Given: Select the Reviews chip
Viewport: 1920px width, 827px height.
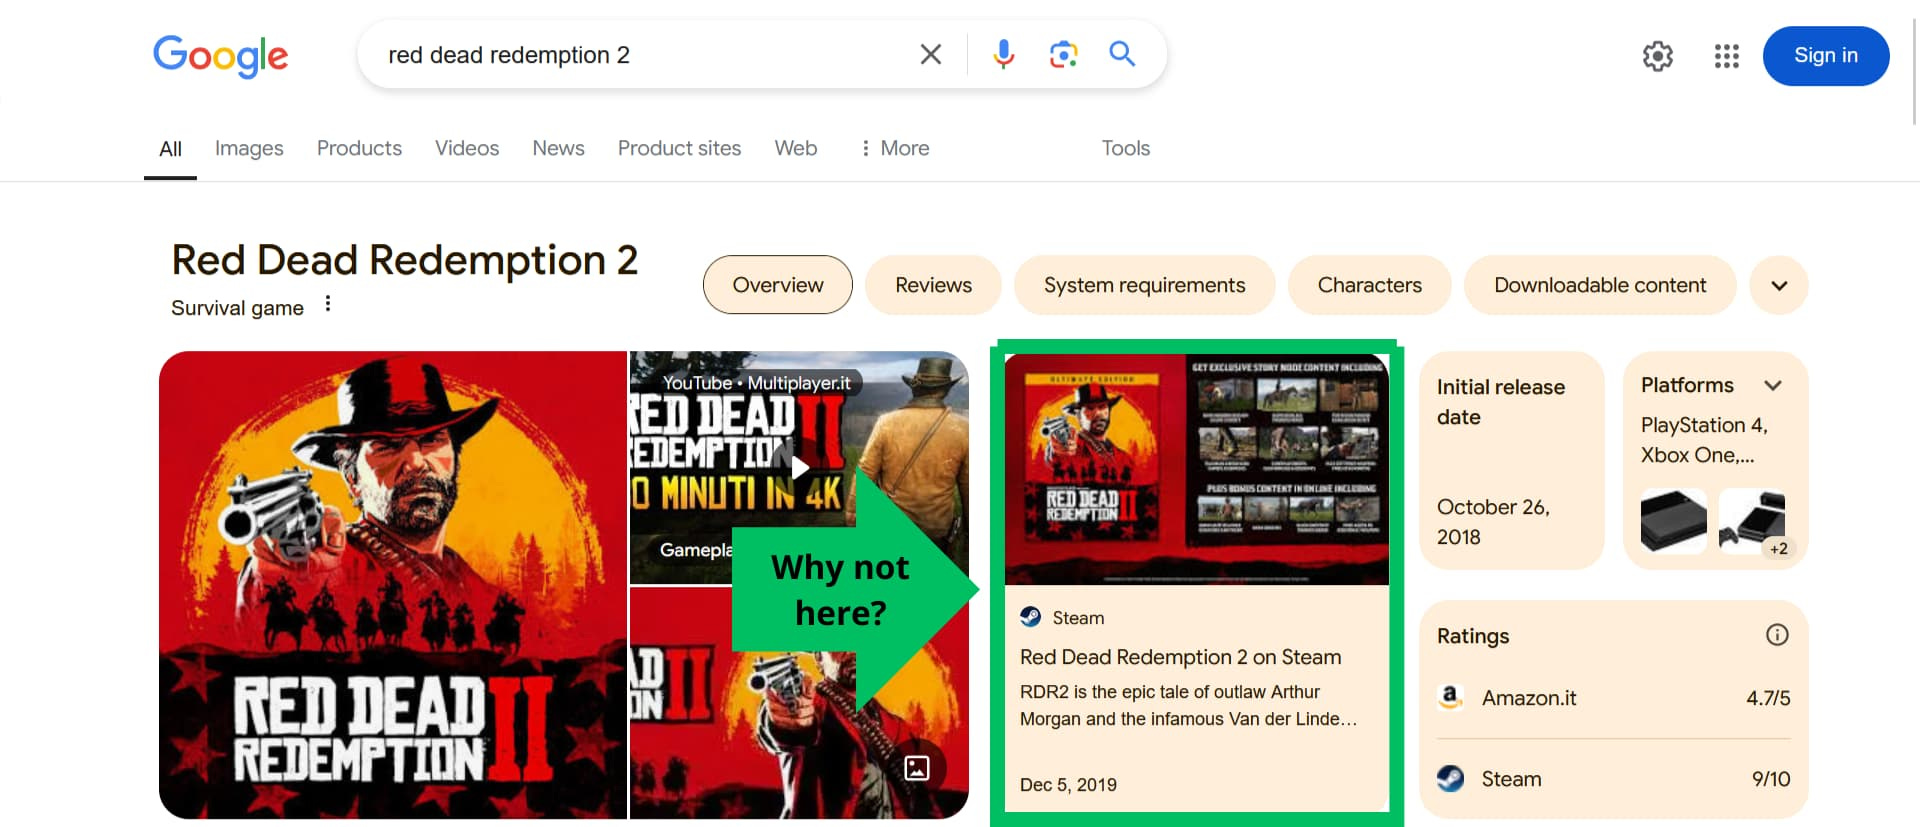Looking at the screenshot, I should pyautogui.click(x=933, y=285).
